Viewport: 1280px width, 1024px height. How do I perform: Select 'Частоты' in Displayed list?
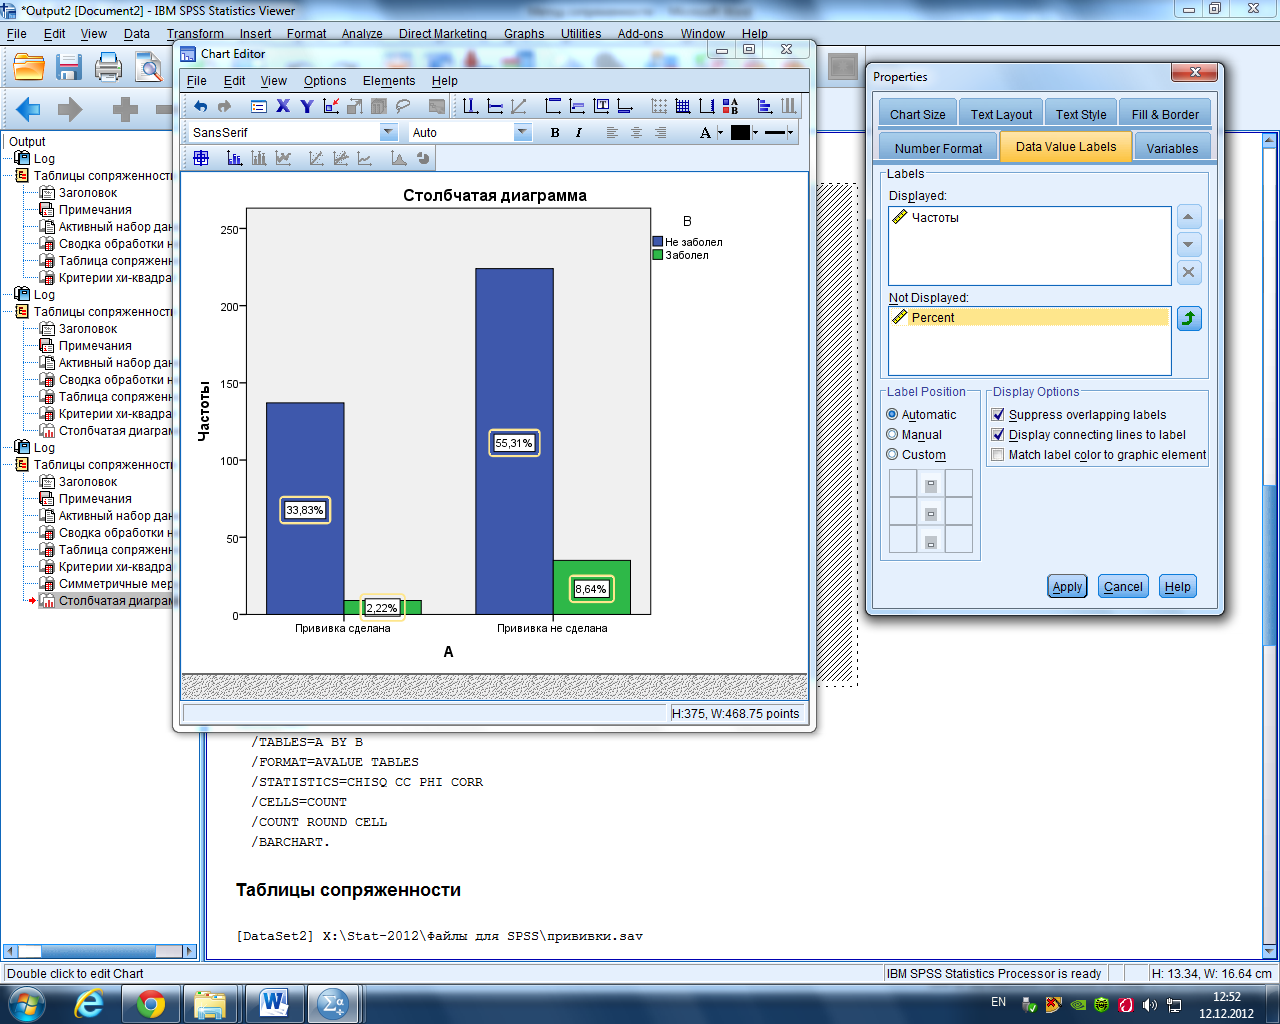point(1029,217)
